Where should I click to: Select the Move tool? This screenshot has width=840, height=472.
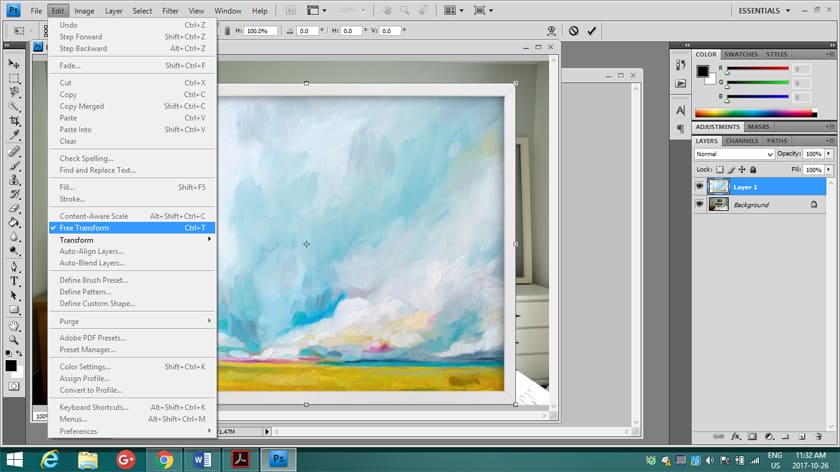pos(14,64)
